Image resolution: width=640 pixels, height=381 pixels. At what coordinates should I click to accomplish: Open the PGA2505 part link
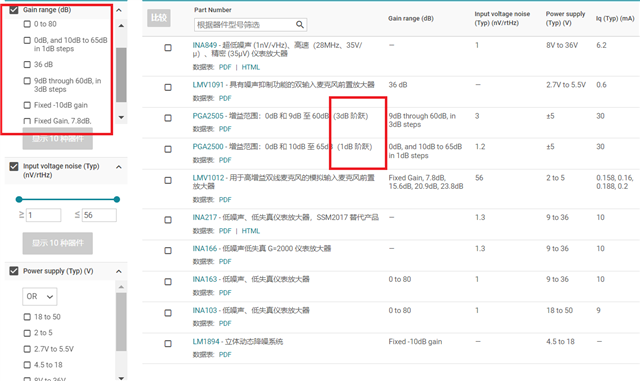[x=208, y=116]
